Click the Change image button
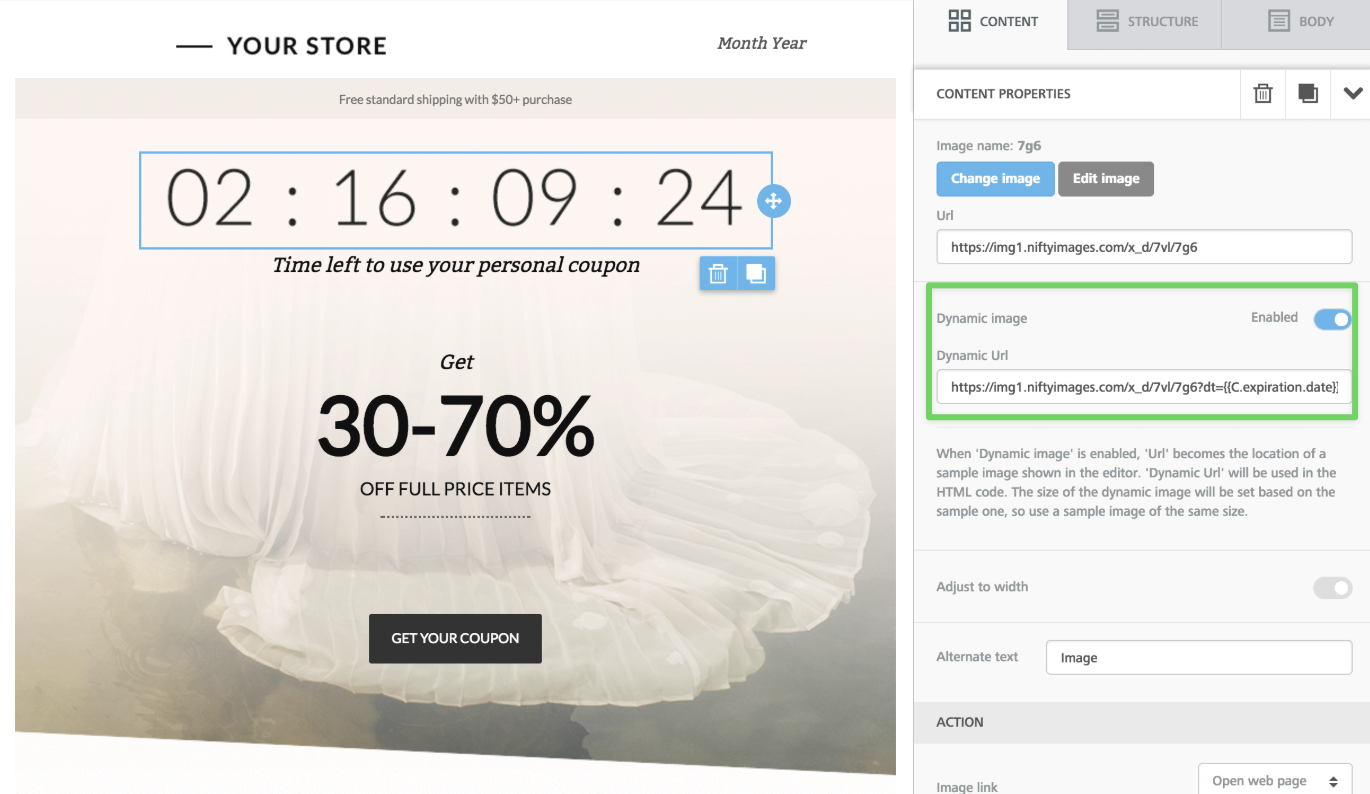The height and width of the screenshot is (794, 1370). 994,179
